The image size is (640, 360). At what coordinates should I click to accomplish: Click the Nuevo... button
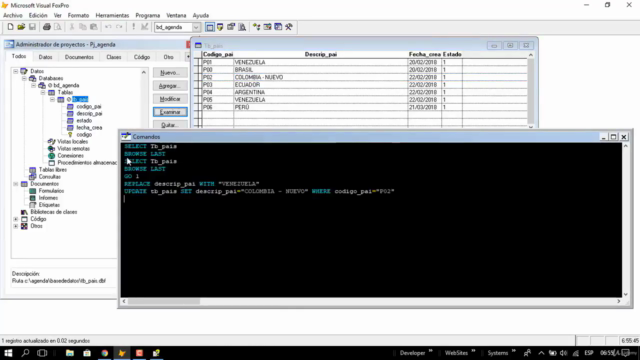click(x=170, y=73)
